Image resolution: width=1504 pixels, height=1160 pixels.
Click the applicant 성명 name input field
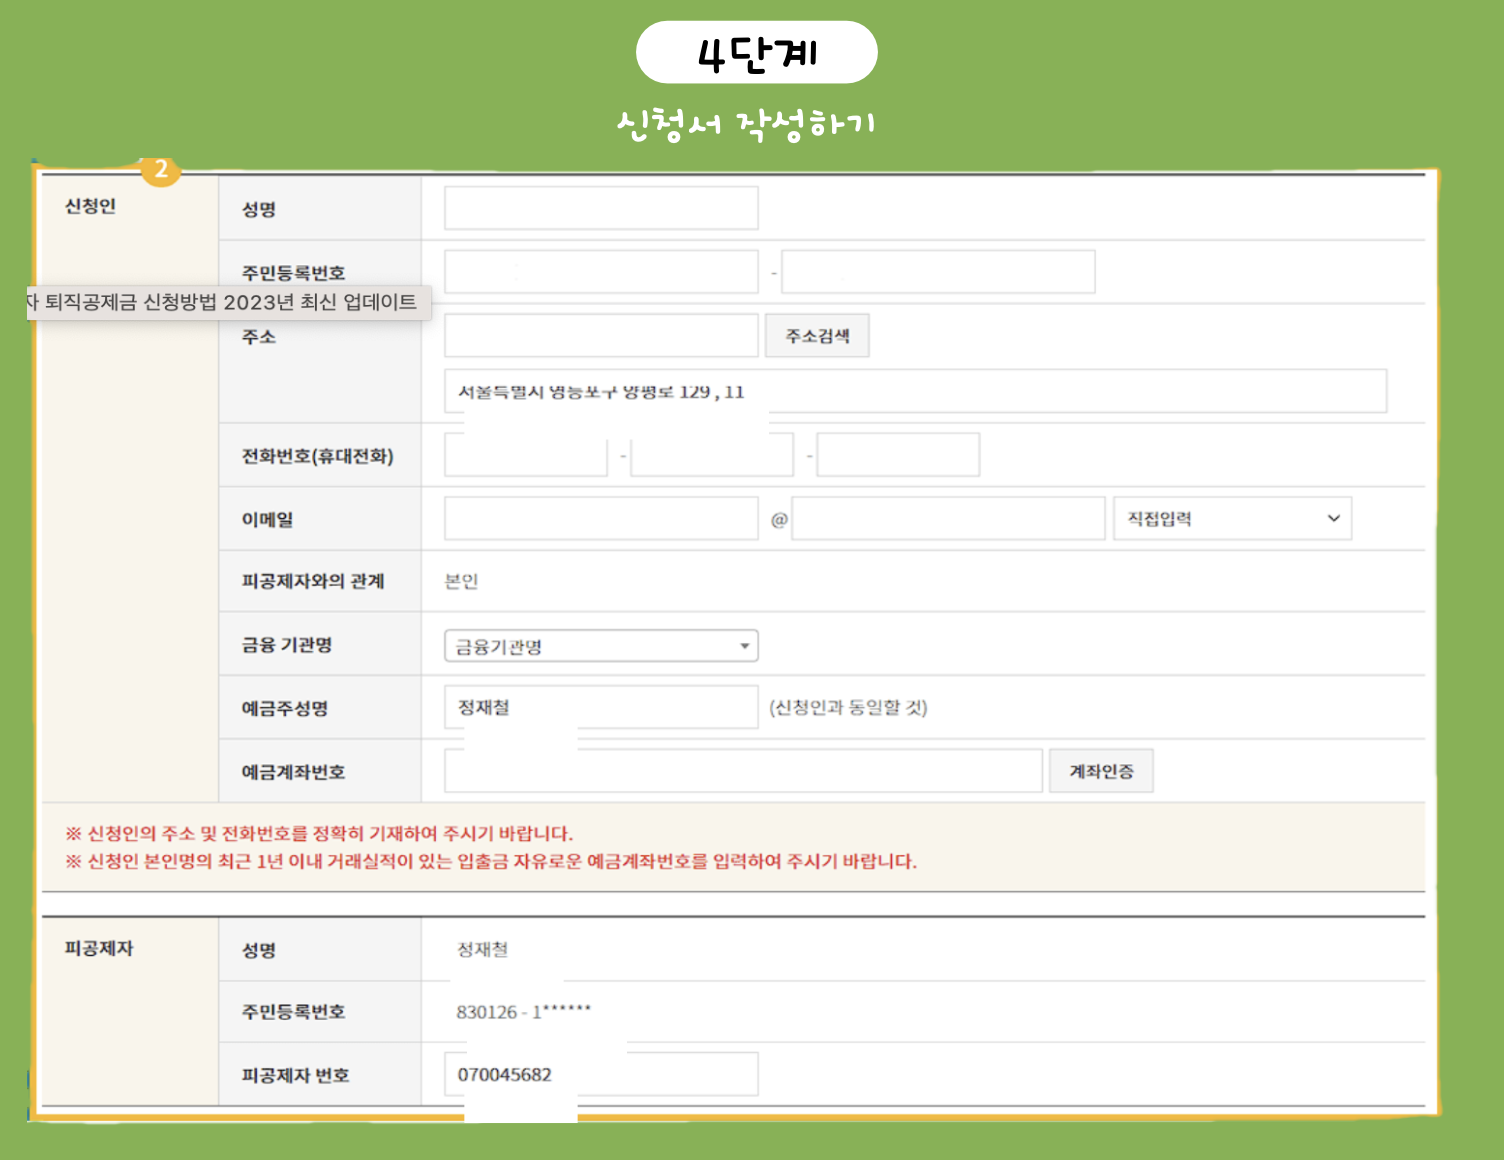(x=601, y=208)
